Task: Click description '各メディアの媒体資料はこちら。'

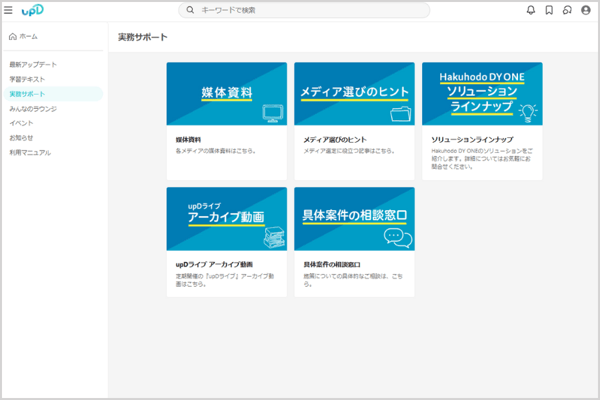Action: [215, 151]
